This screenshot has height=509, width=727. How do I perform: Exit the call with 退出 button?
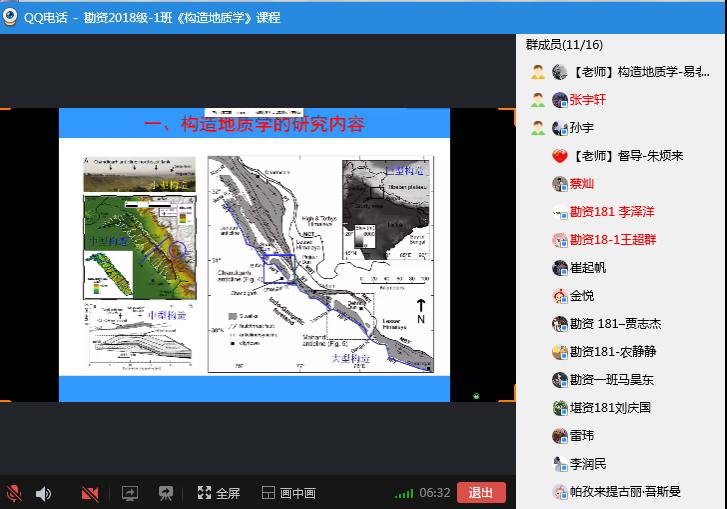pos(481,492)
